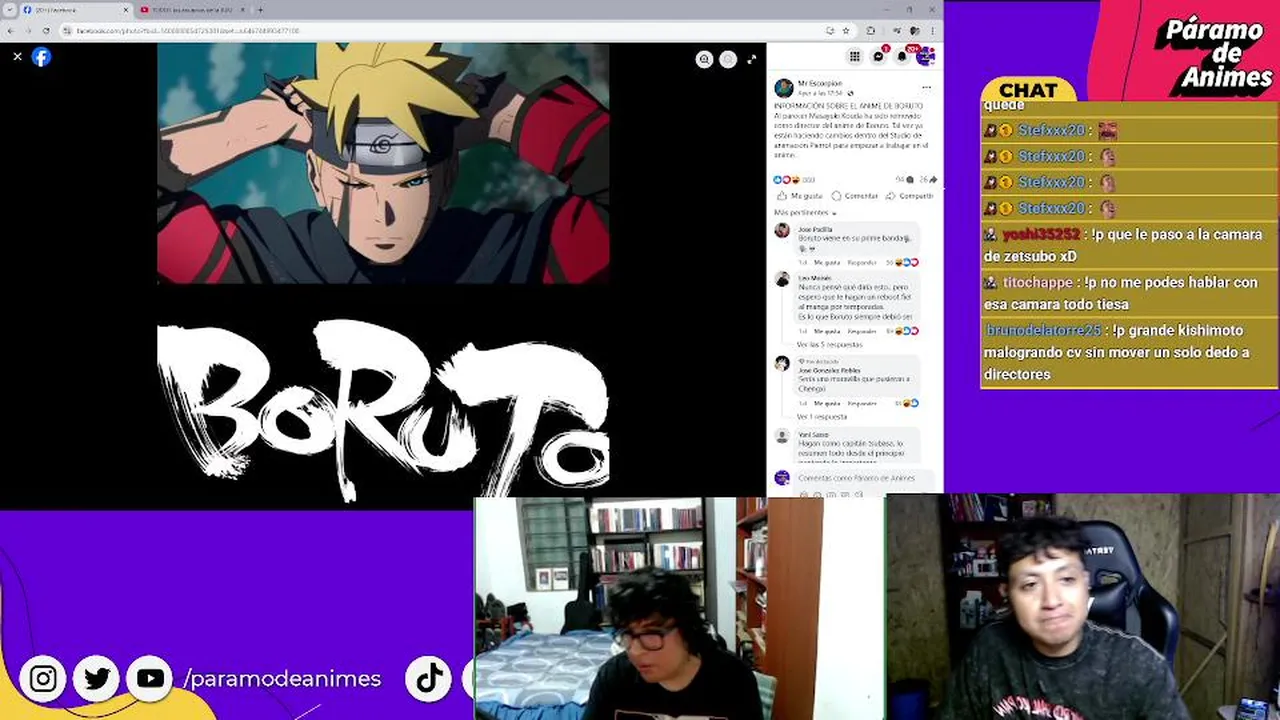Click Páramo de Animes logo

1214,56
